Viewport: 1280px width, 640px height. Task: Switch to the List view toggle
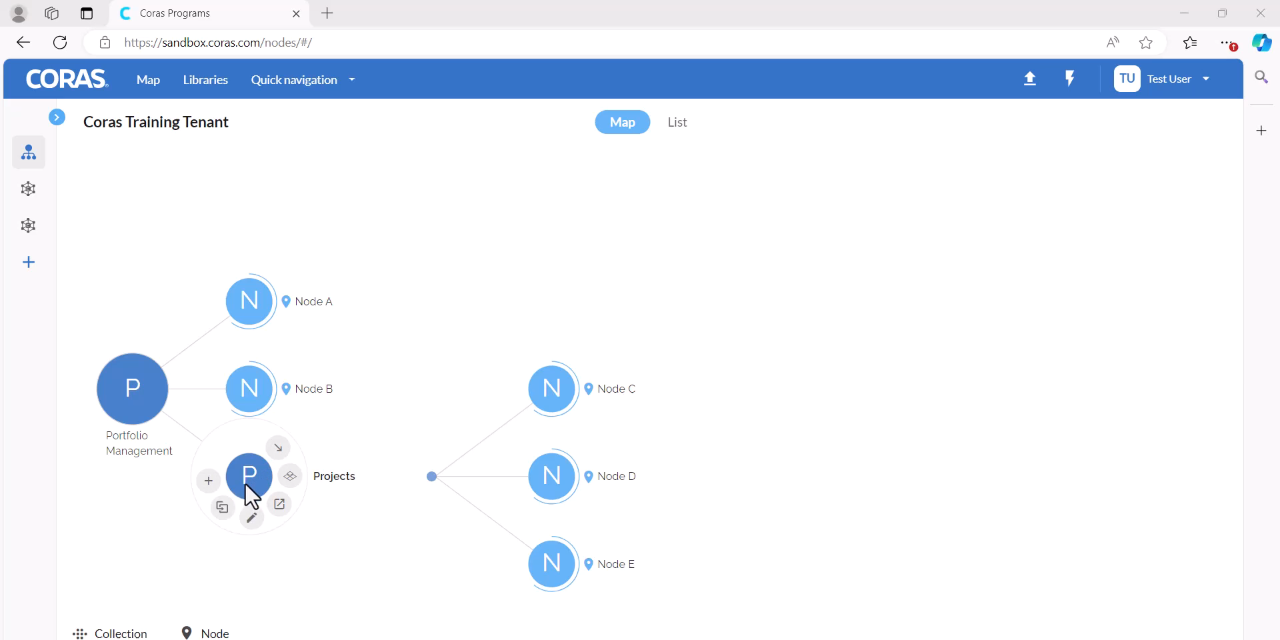coord(677,122)
